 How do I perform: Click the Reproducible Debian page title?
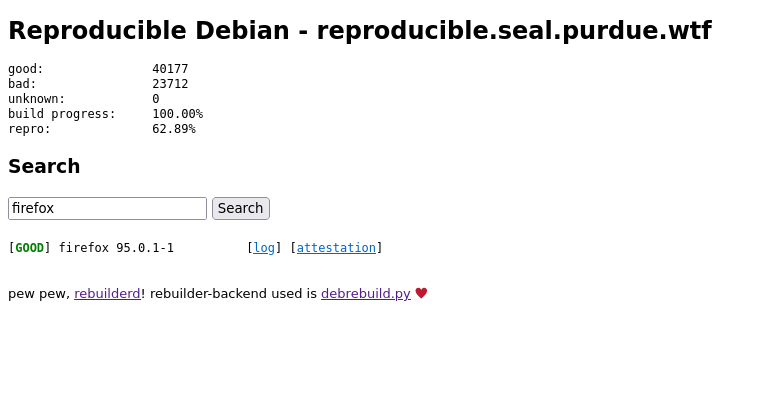point(359,31)
